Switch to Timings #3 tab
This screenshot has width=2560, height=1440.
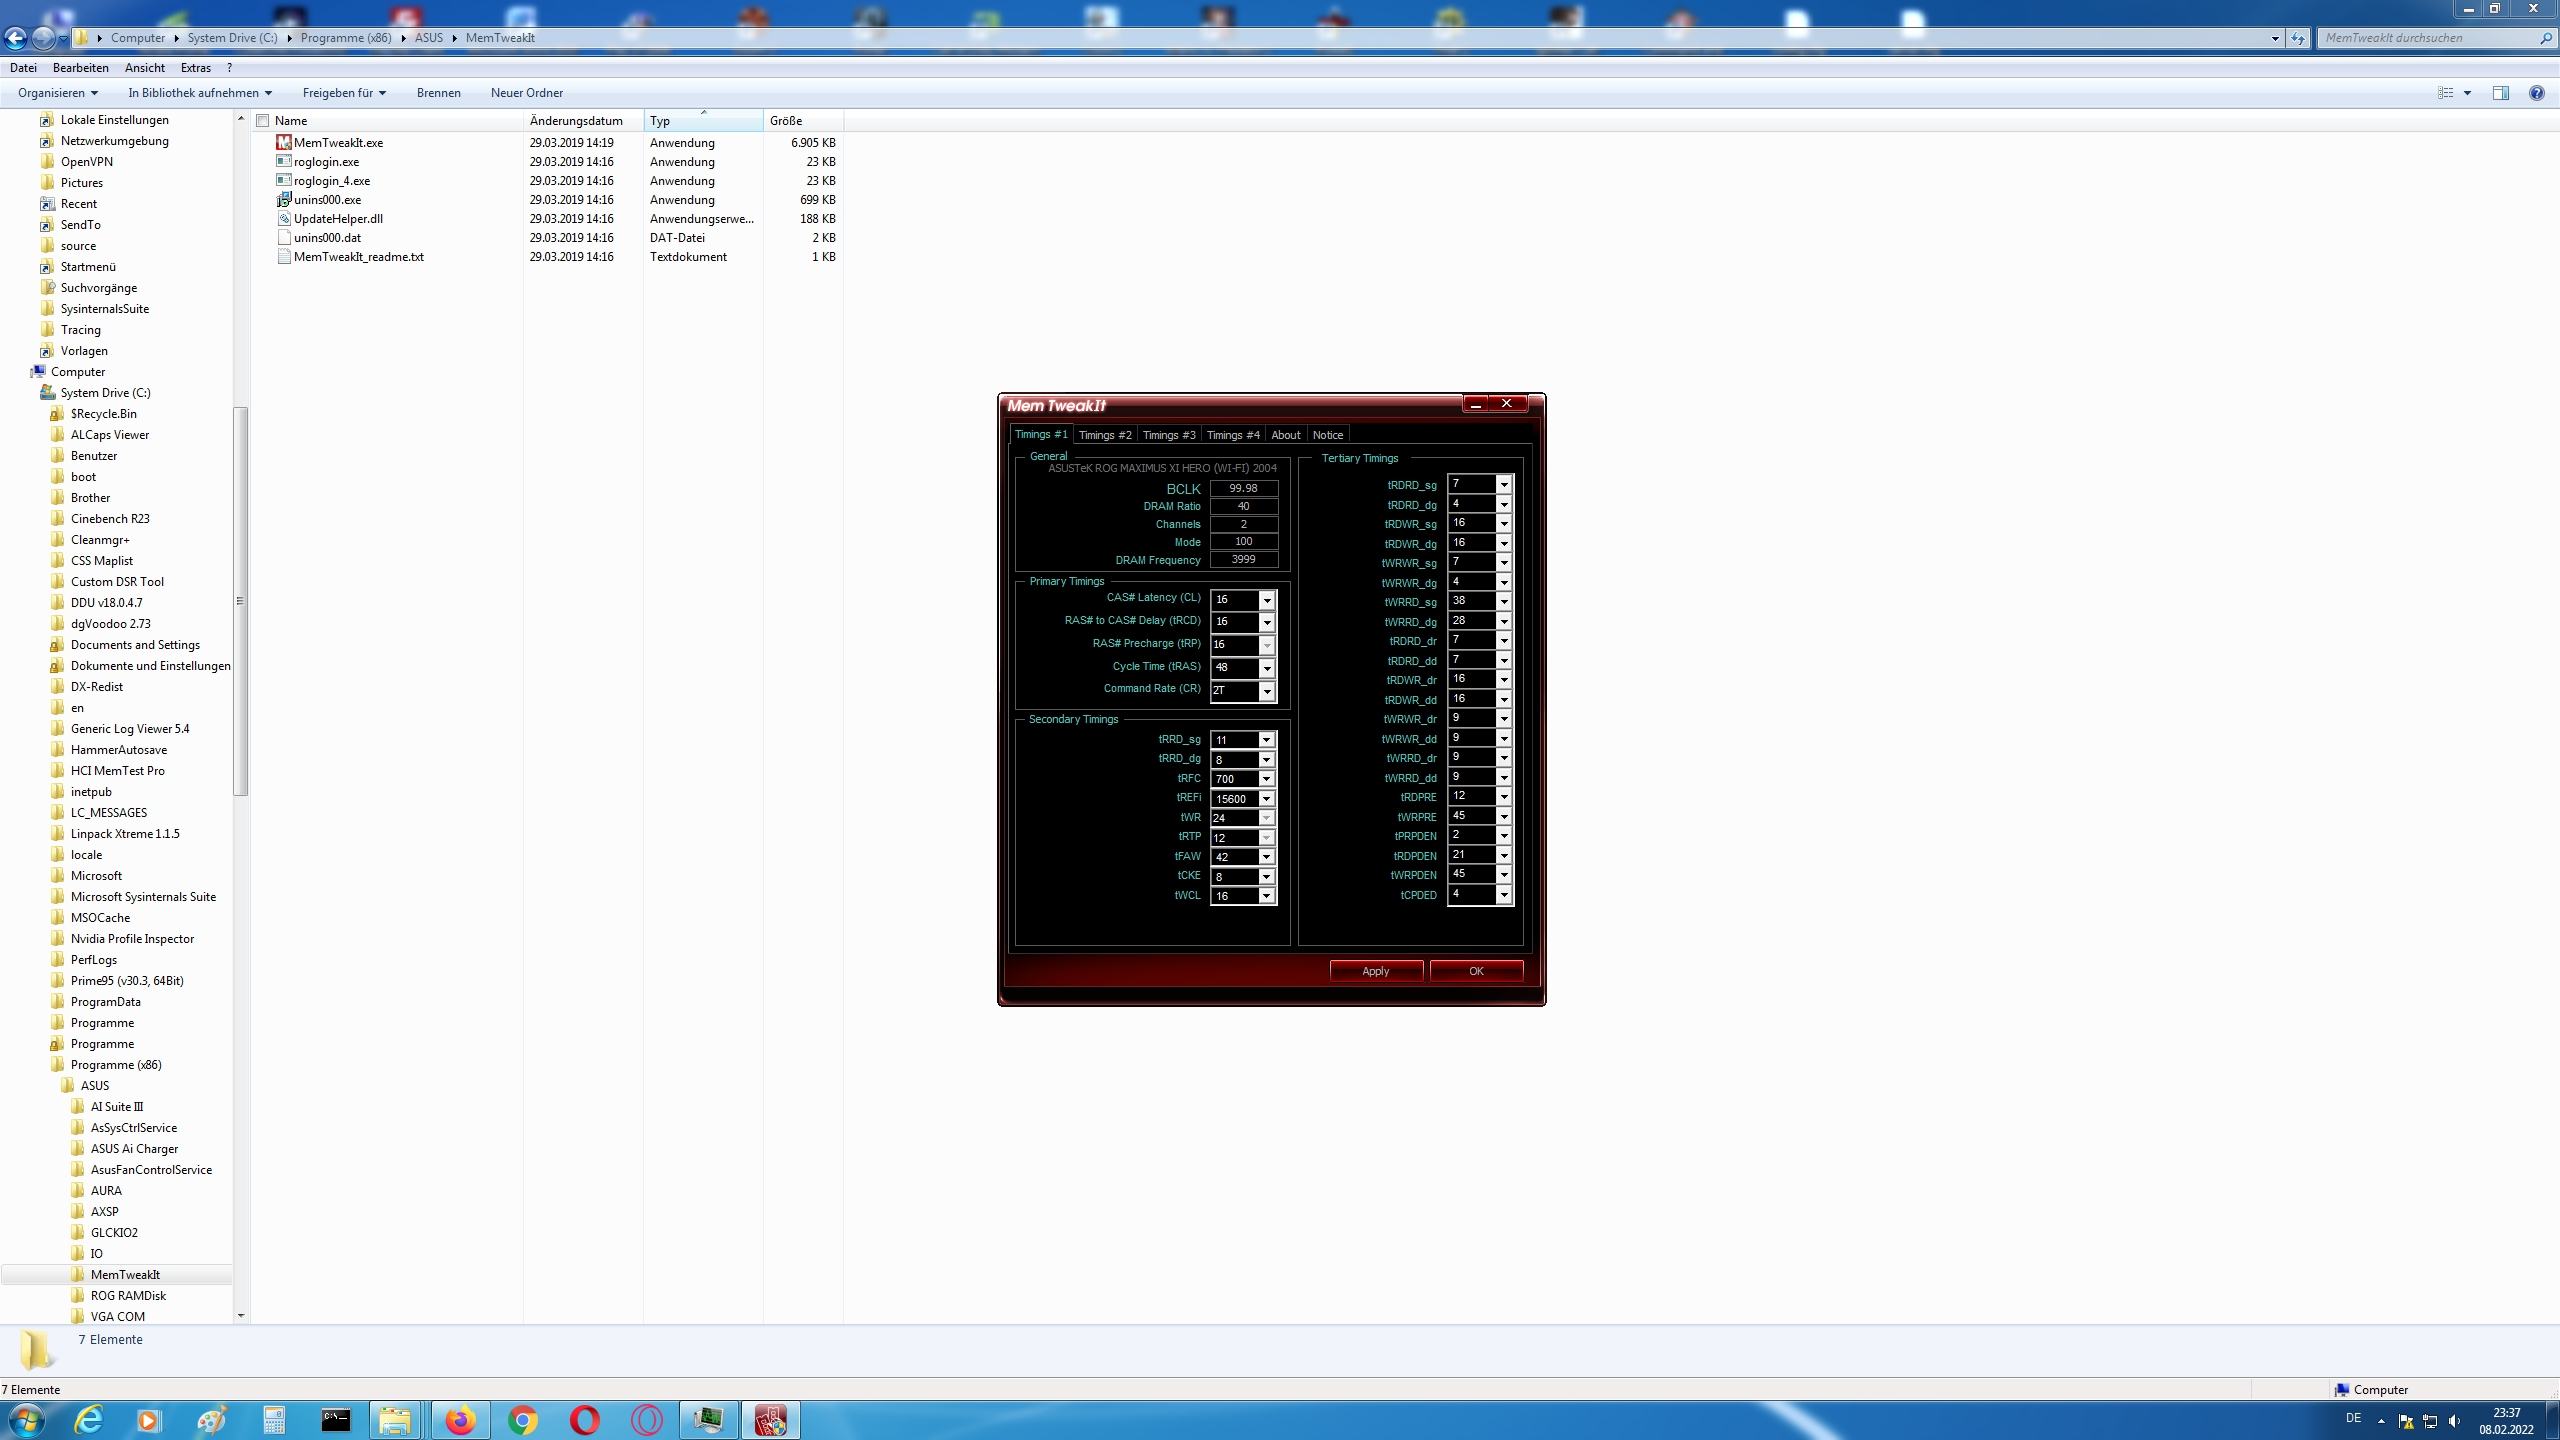[1169, 435]
